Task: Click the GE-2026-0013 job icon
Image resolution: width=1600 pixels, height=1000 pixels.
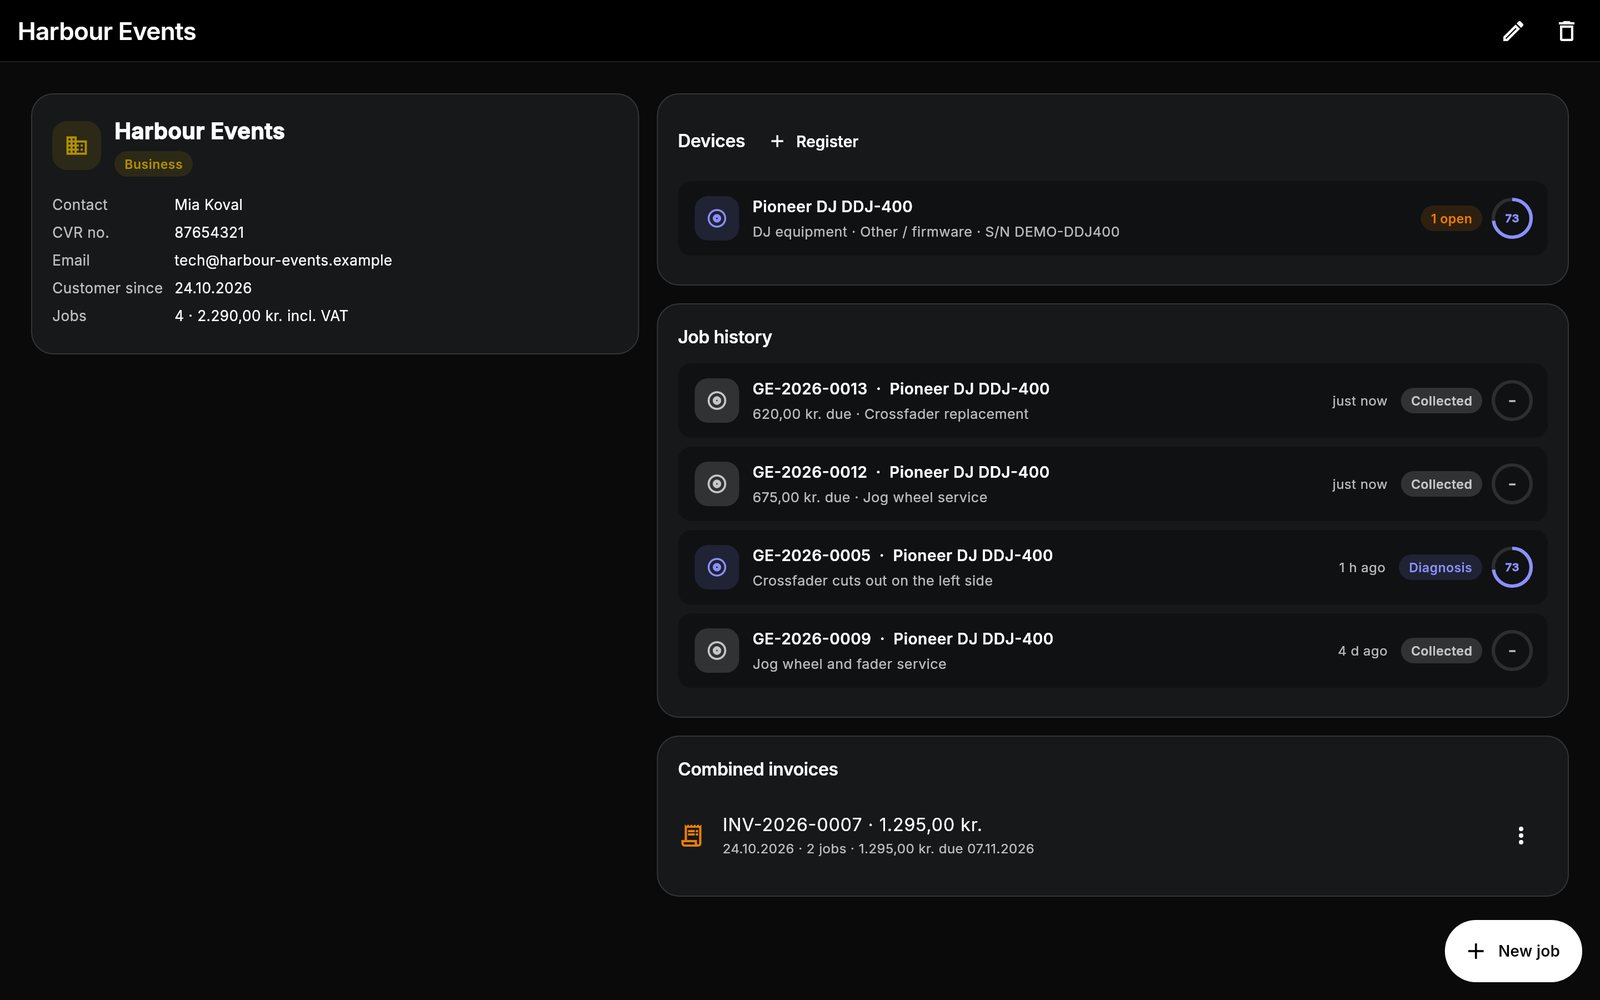Action: pyautogui.click(x=717, y=401)
